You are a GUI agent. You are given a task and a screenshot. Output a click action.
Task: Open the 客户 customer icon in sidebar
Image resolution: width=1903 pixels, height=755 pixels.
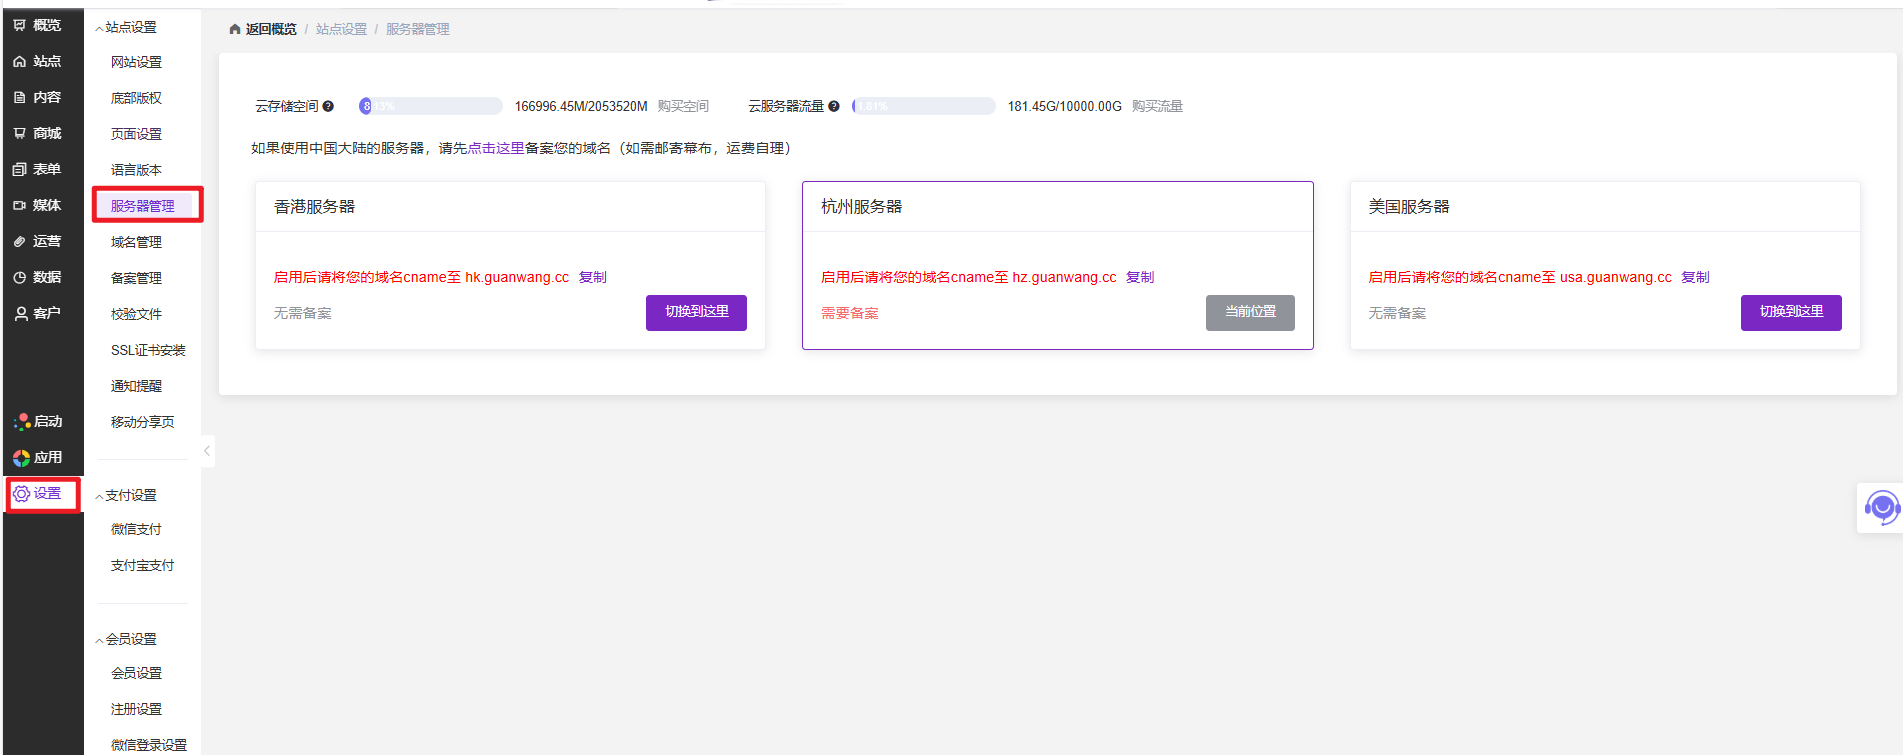click(19, 314)
